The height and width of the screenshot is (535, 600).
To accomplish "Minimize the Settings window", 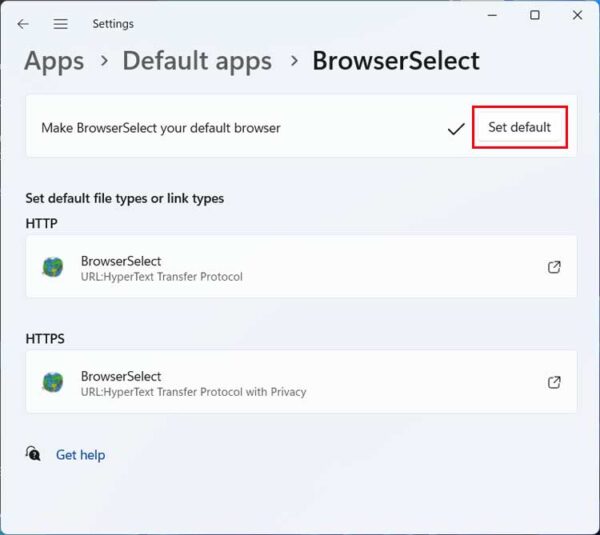I will [x=492, y=15].
